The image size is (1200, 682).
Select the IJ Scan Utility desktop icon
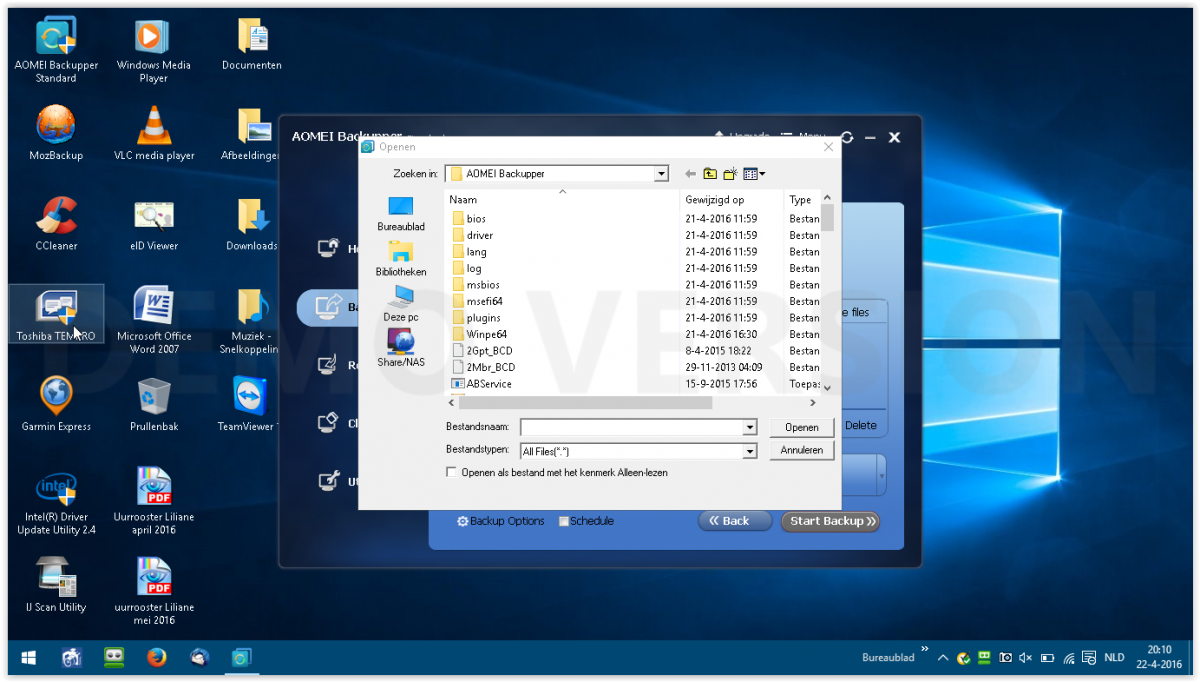pyautogui.click(x=56, y=586)
